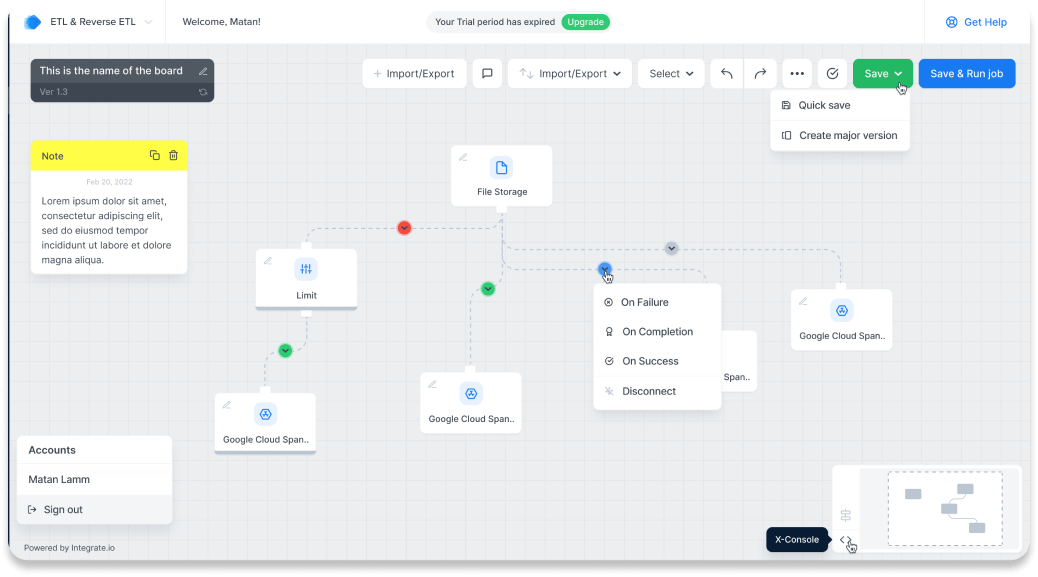The image size is (1038, 577).
Task: Delete the note using the trash icon
Action: point(173,155)
